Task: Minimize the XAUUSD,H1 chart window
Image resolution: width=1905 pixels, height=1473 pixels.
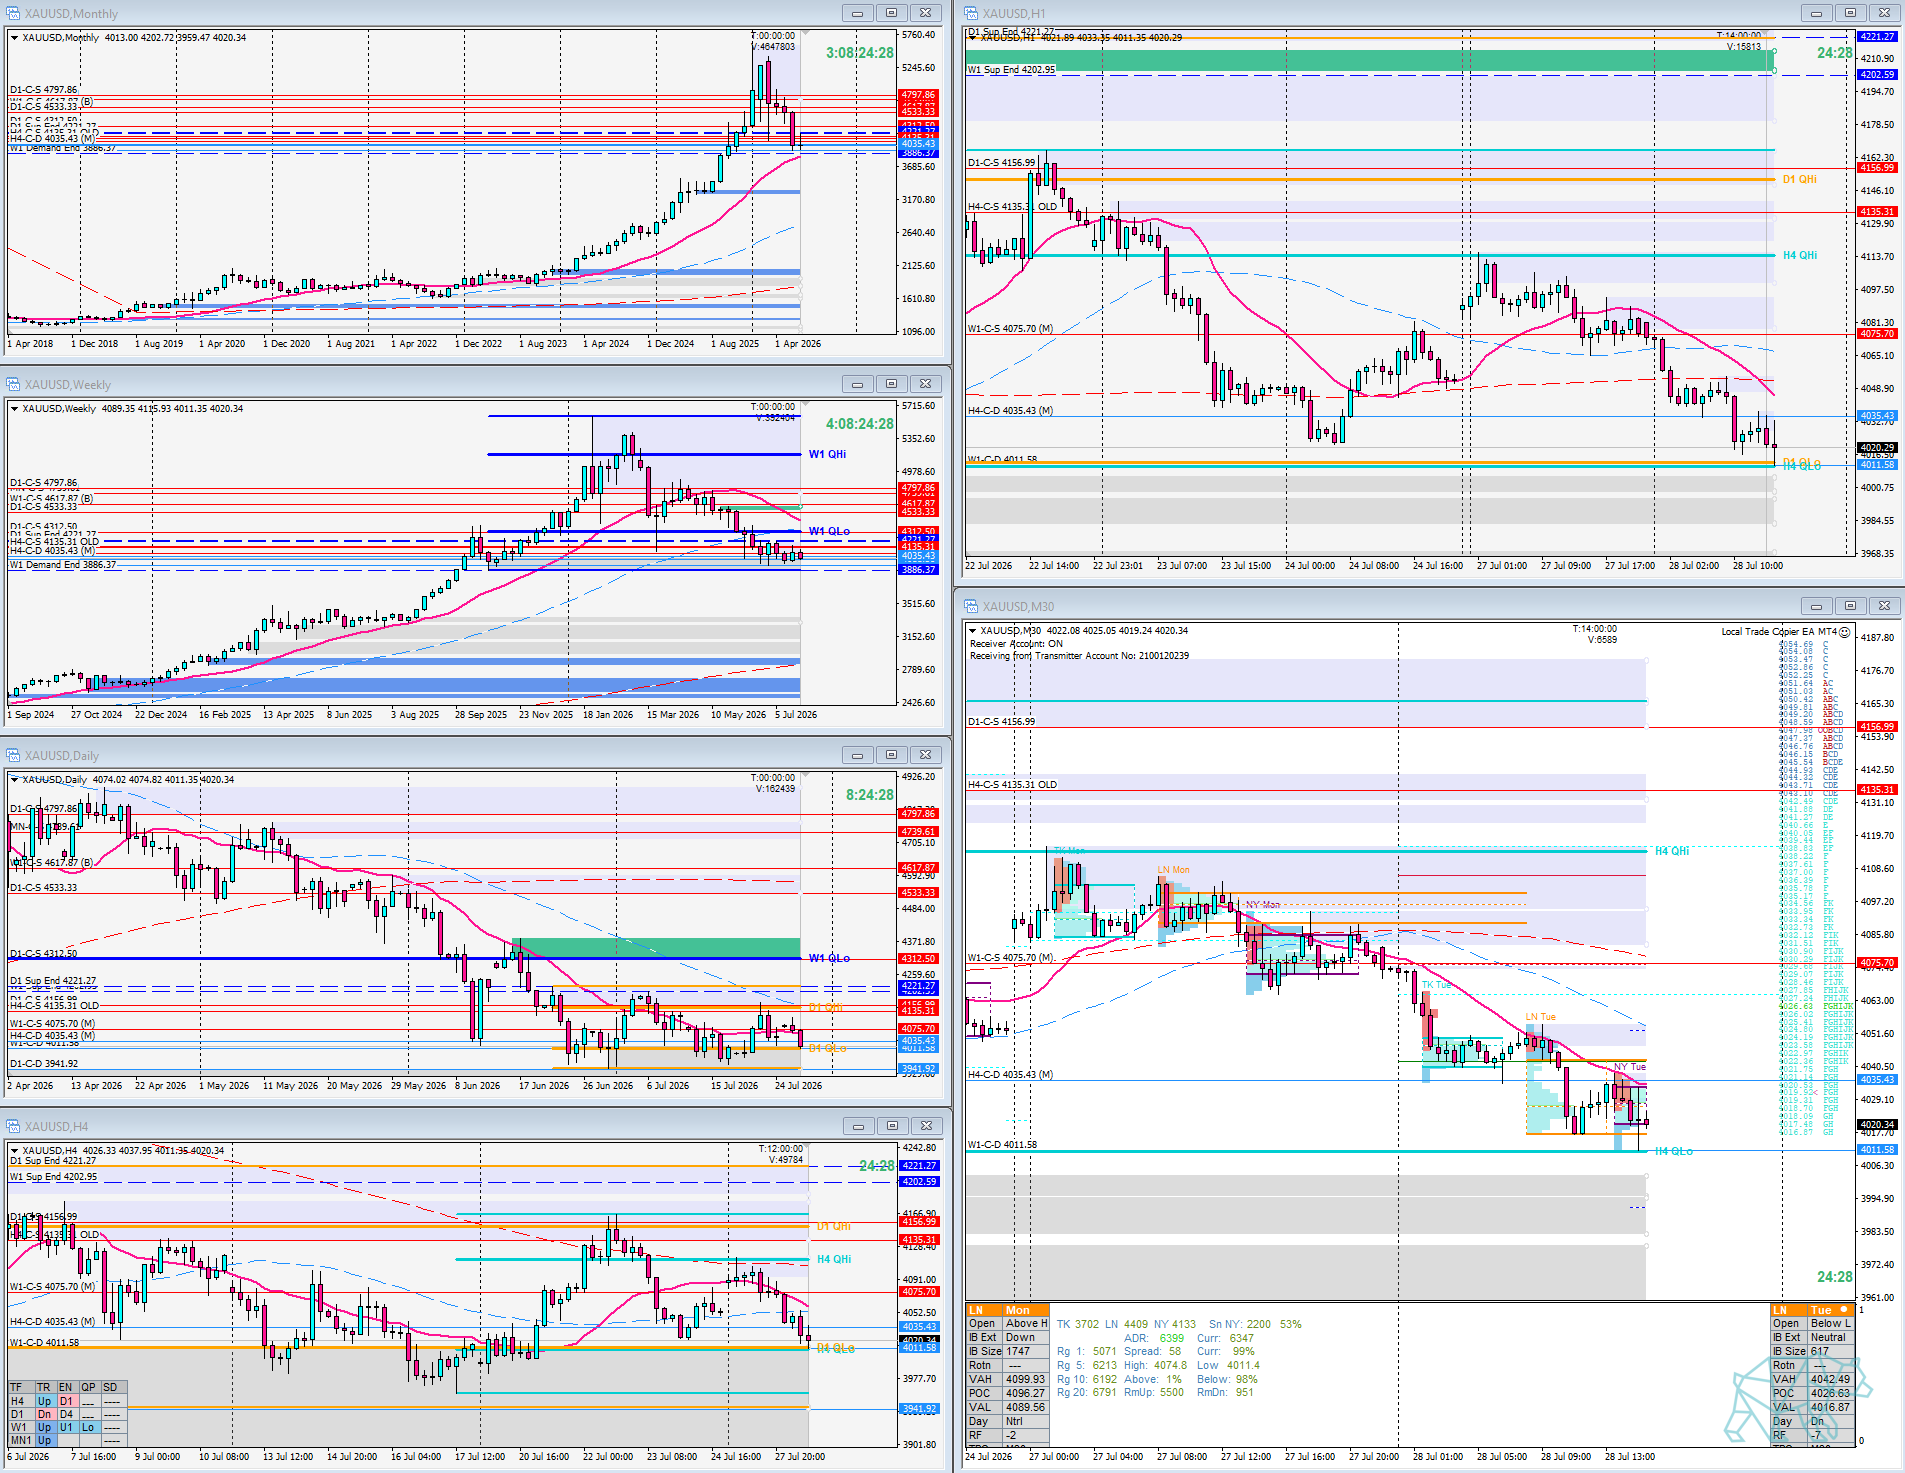Action: click(1816, 13)
